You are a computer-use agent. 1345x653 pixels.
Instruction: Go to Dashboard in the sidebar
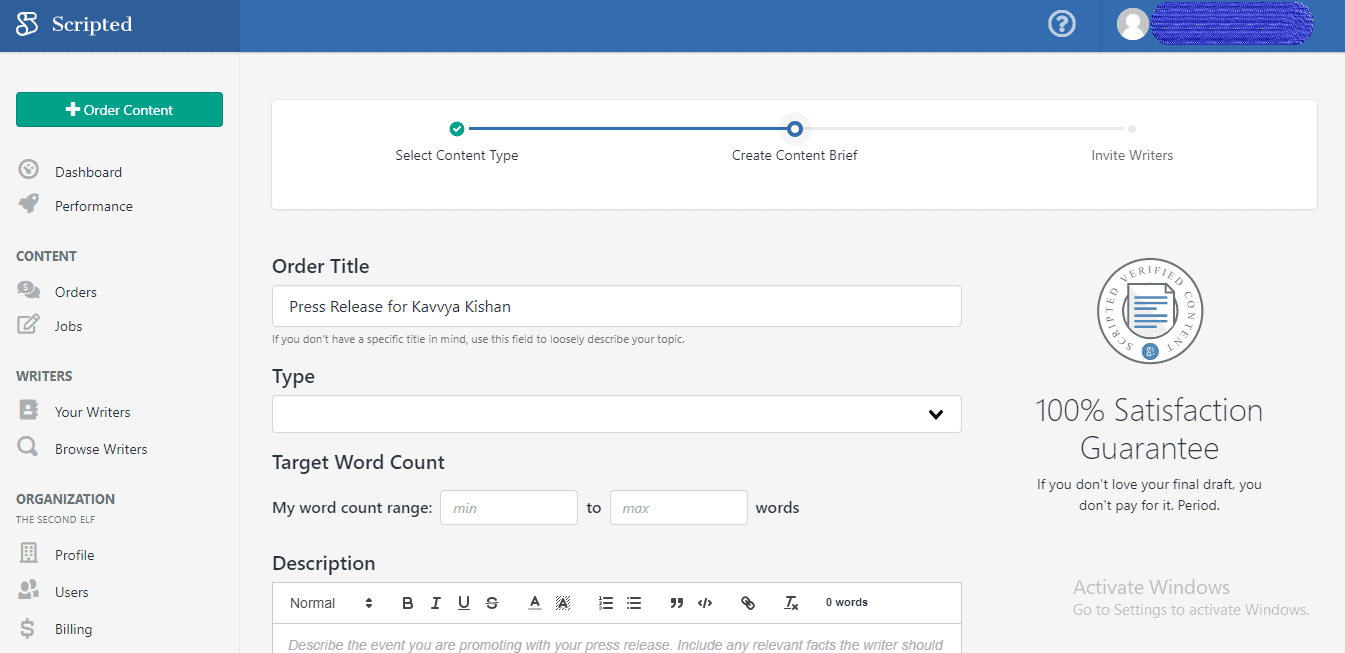pyautogui.click(x=88, y=172)
